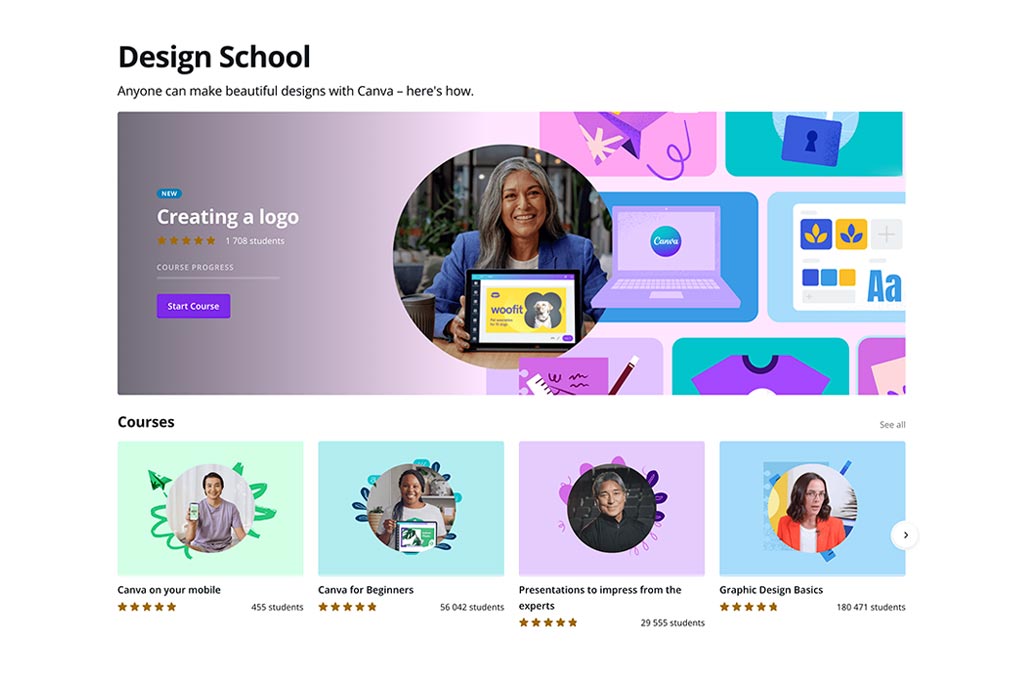Select the Presentations to impress course thumbnail
This screenshot has height=680, width=1024.
(611, 508)
